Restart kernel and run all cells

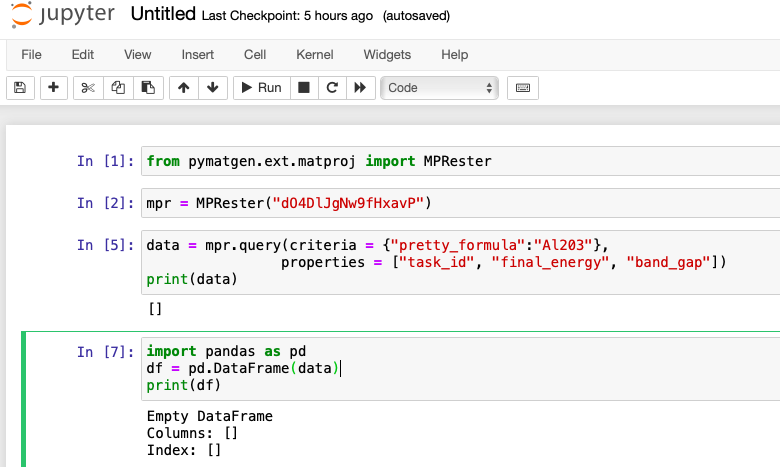pos(360,88)
